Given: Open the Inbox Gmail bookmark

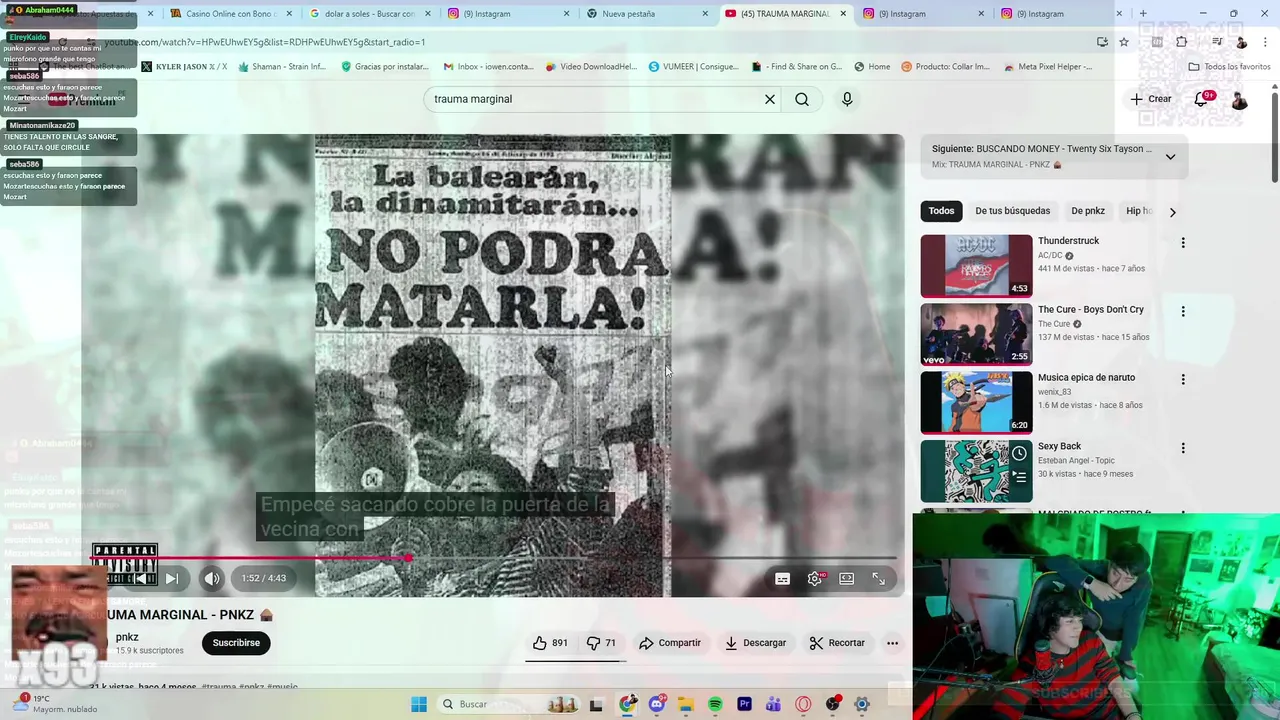Looking at the screenshot, I should [x=488, y=67].
